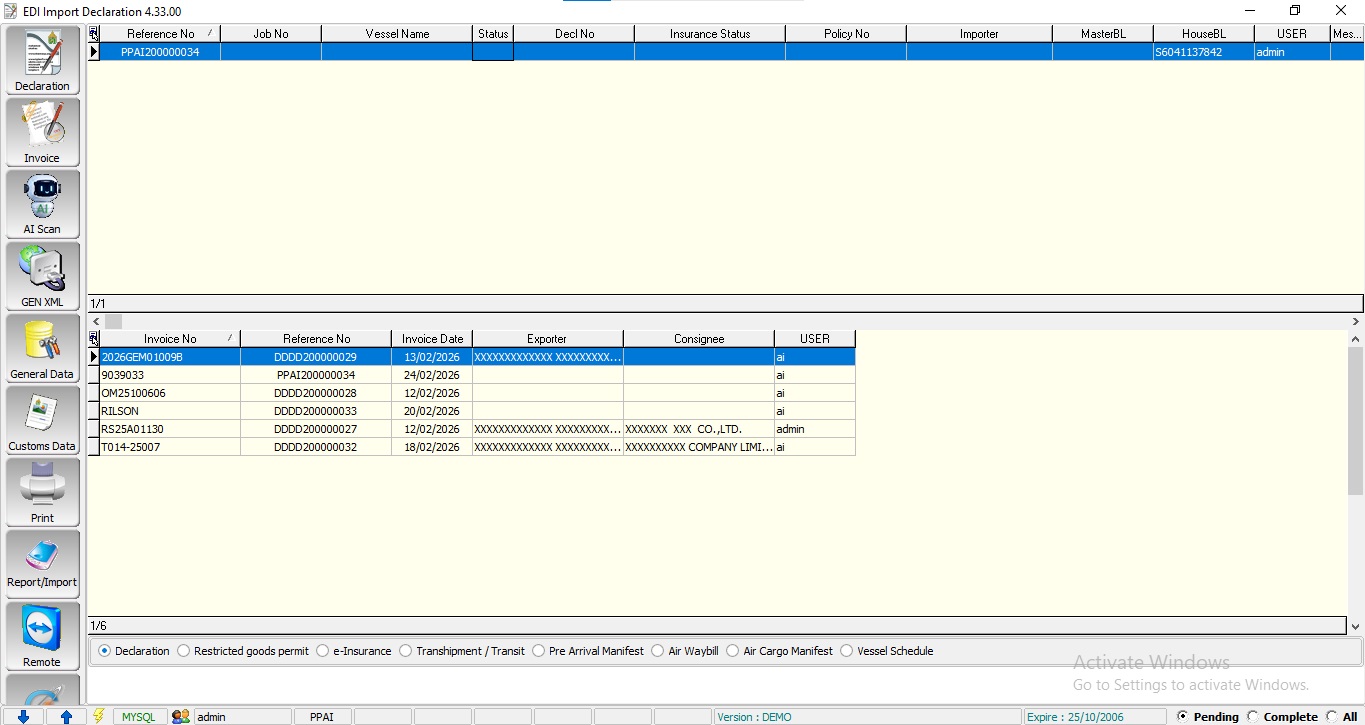1365x725 pixels.
Task: Select the Restricted goods permit radio button
Action: [183, 651]
